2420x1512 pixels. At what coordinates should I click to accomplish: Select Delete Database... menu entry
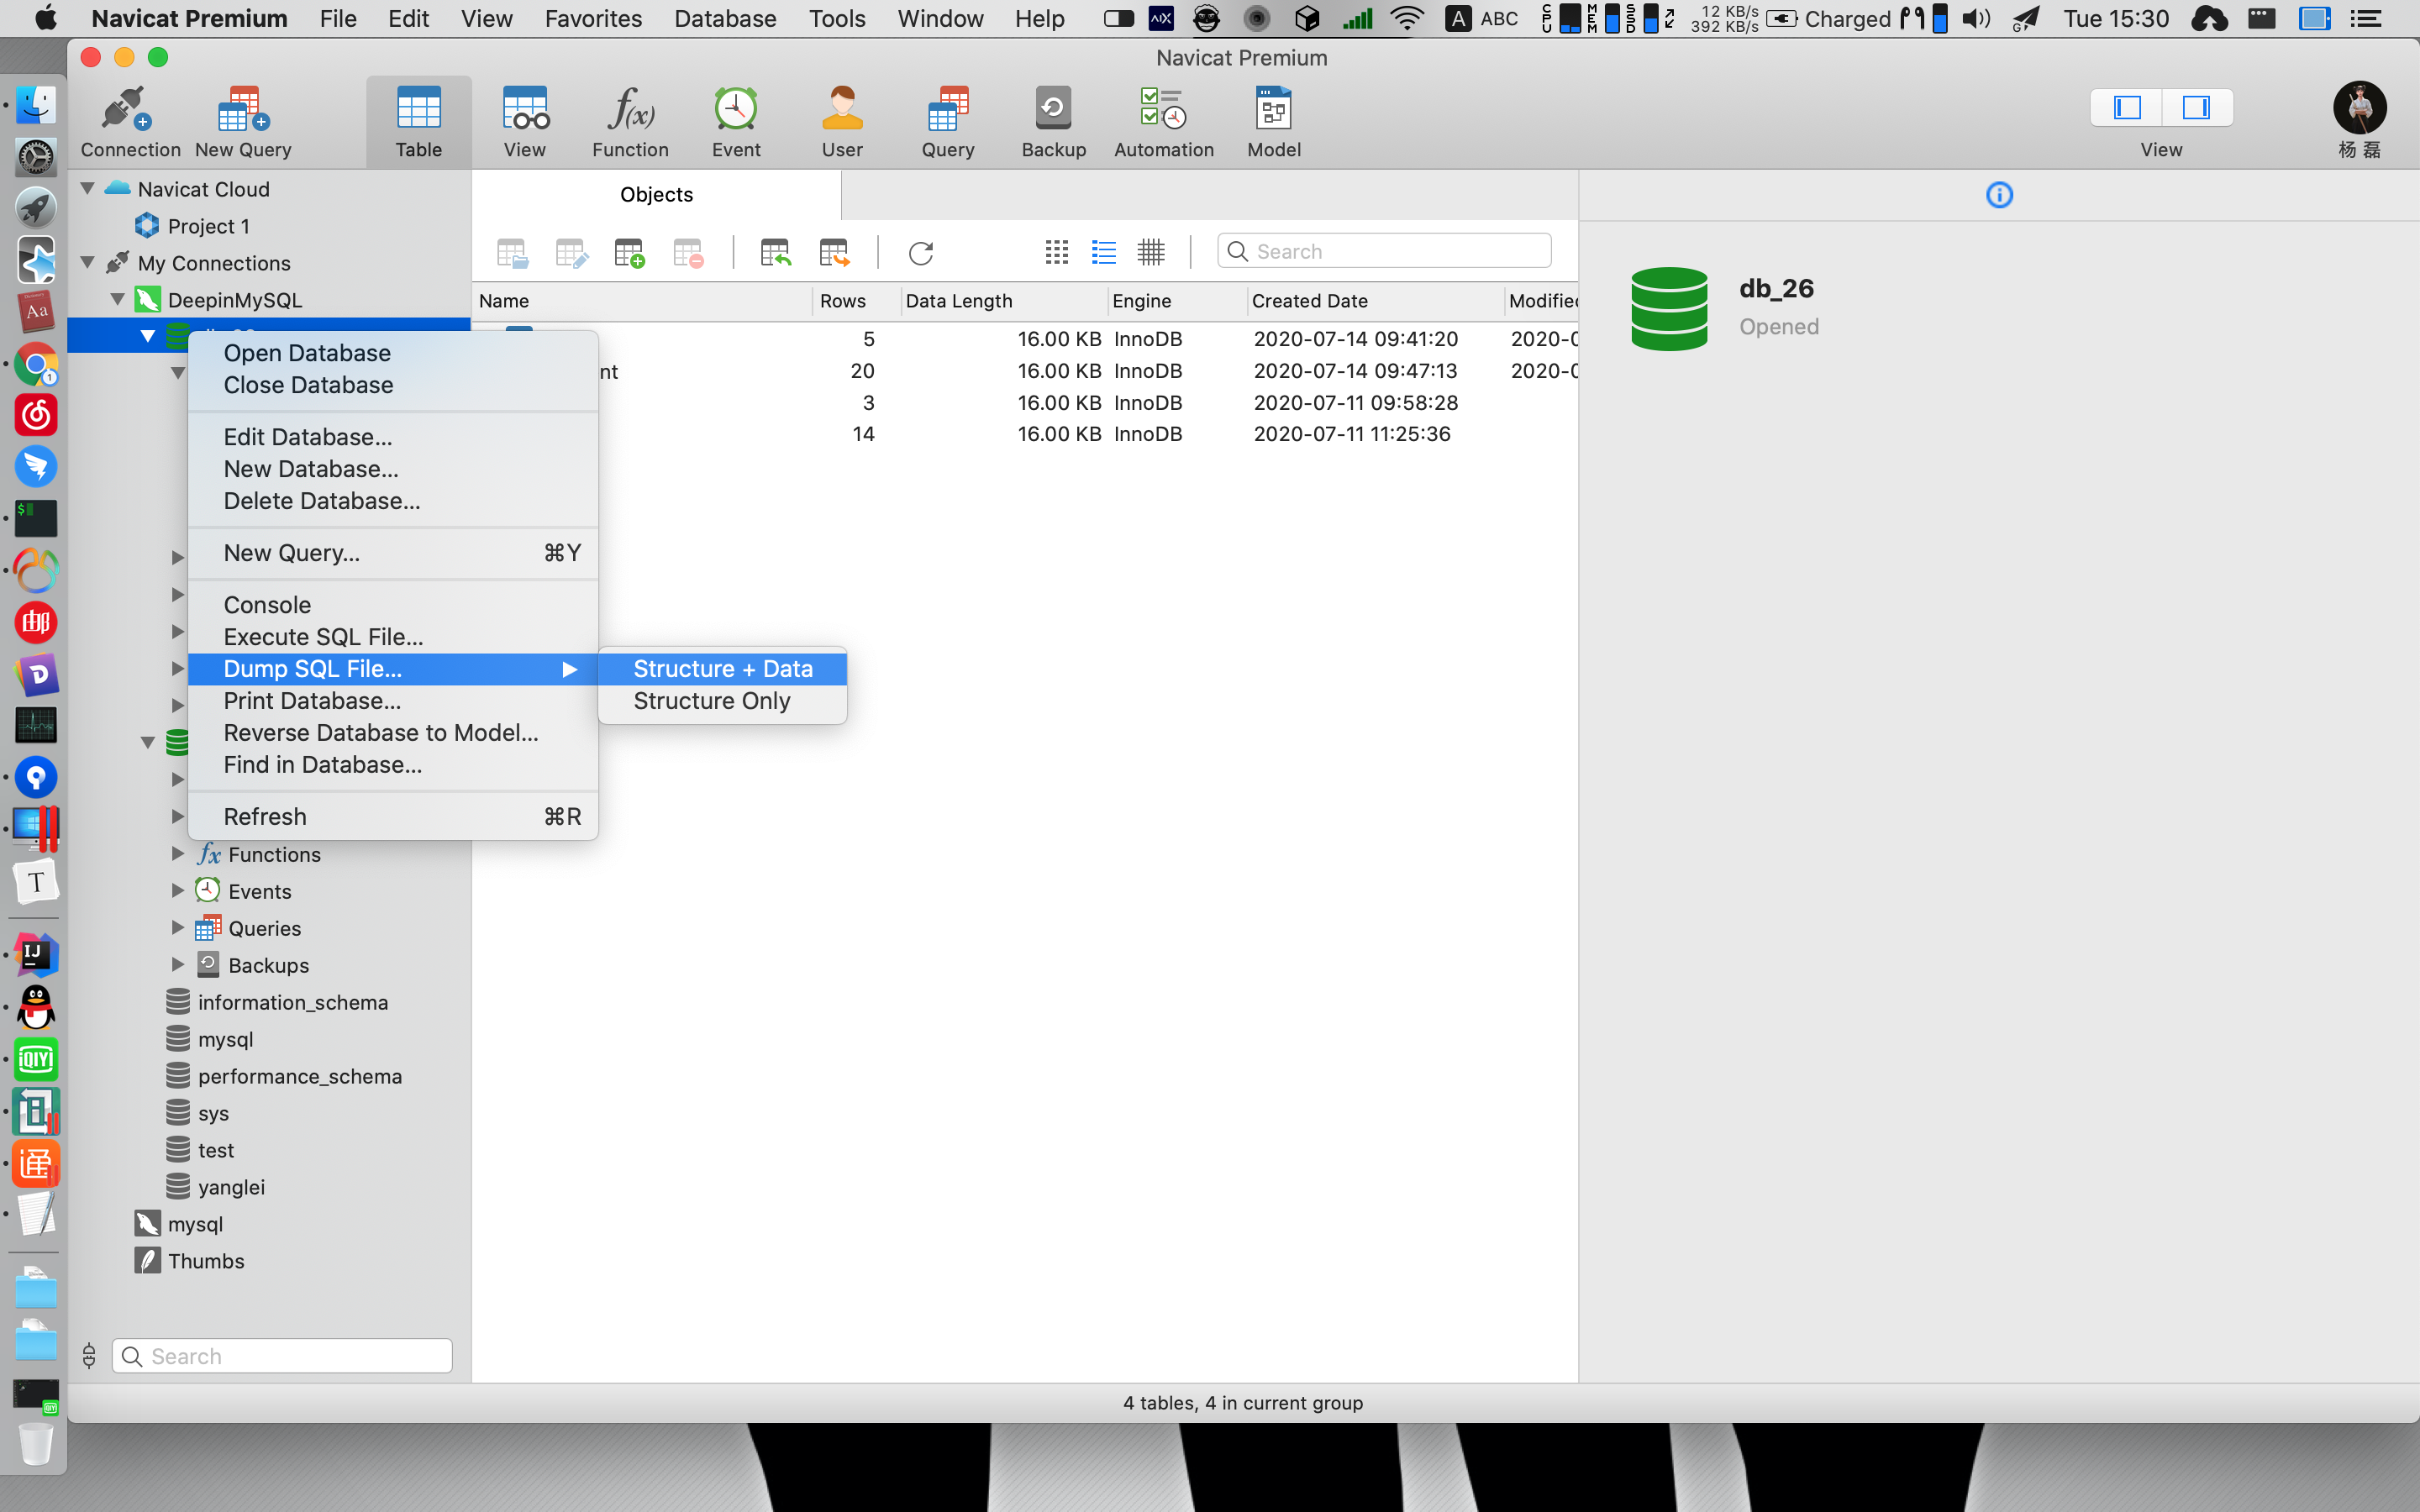pos(393,501)
